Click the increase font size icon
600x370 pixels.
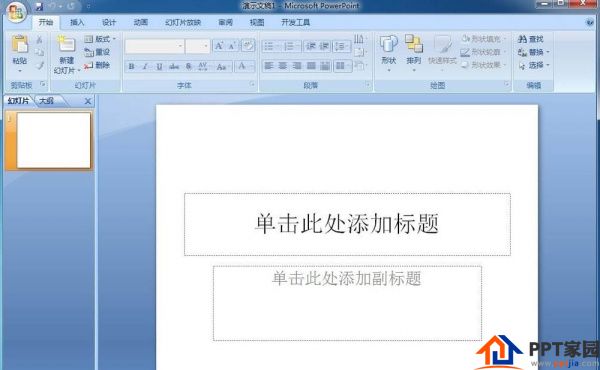click(219, 46)
